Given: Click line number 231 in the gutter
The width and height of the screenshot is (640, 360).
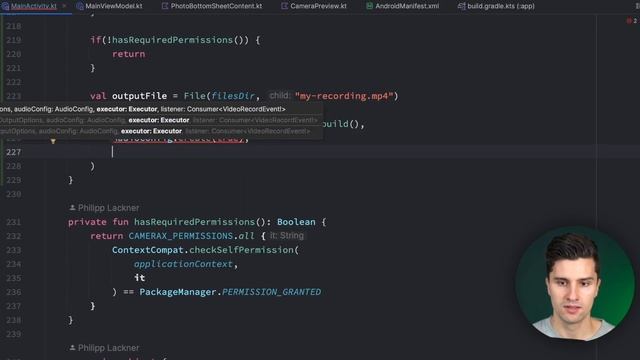Looking at the screenshot, I should pyautogui.click(x=13, y=222).
